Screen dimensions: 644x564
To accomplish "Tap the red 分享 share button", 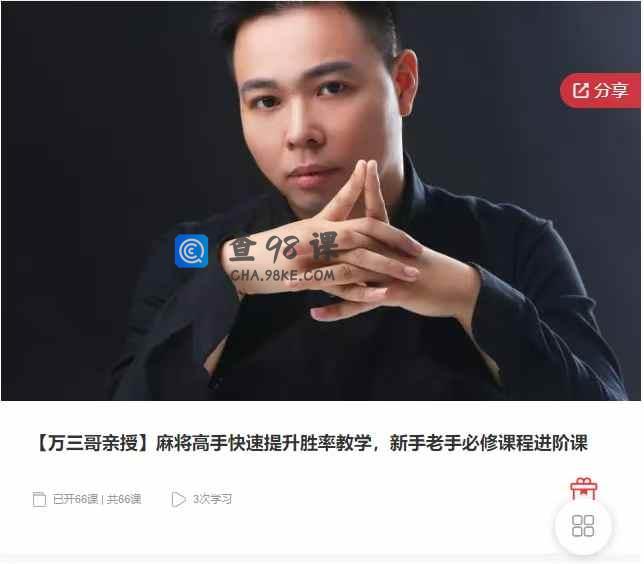I will [600, 90].
